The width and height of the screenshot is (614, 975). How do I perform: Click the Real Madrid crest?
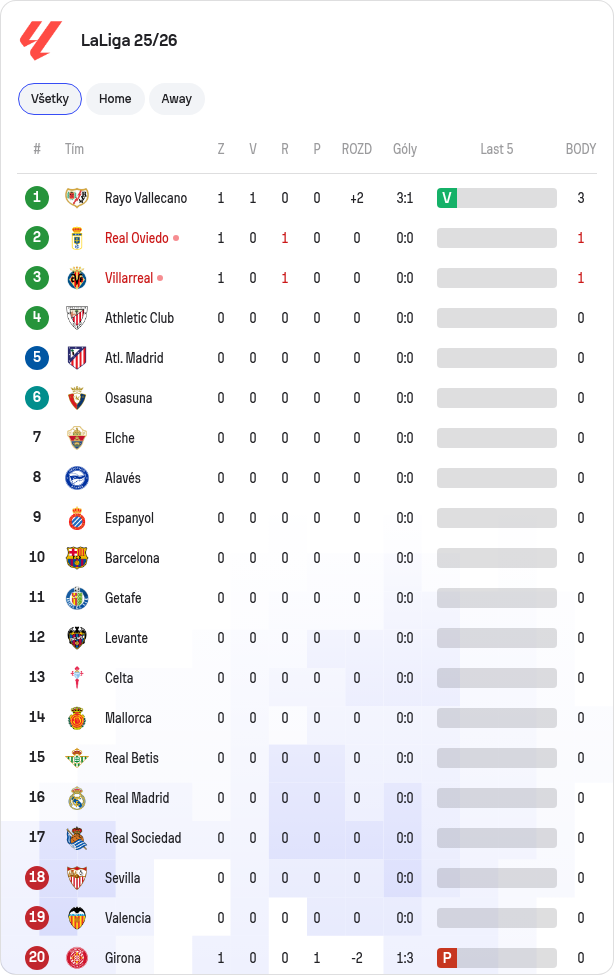77,798
